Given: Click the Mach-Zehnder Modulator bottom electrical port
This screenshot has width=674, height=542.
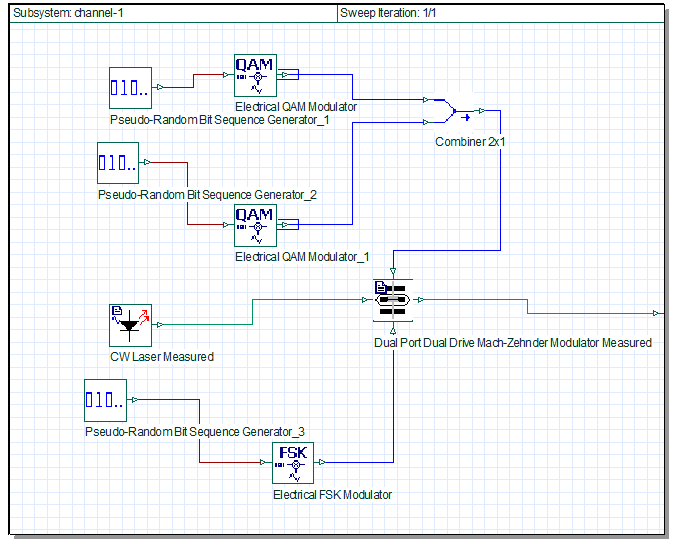Looking at the screenshot, I should 393,331.
